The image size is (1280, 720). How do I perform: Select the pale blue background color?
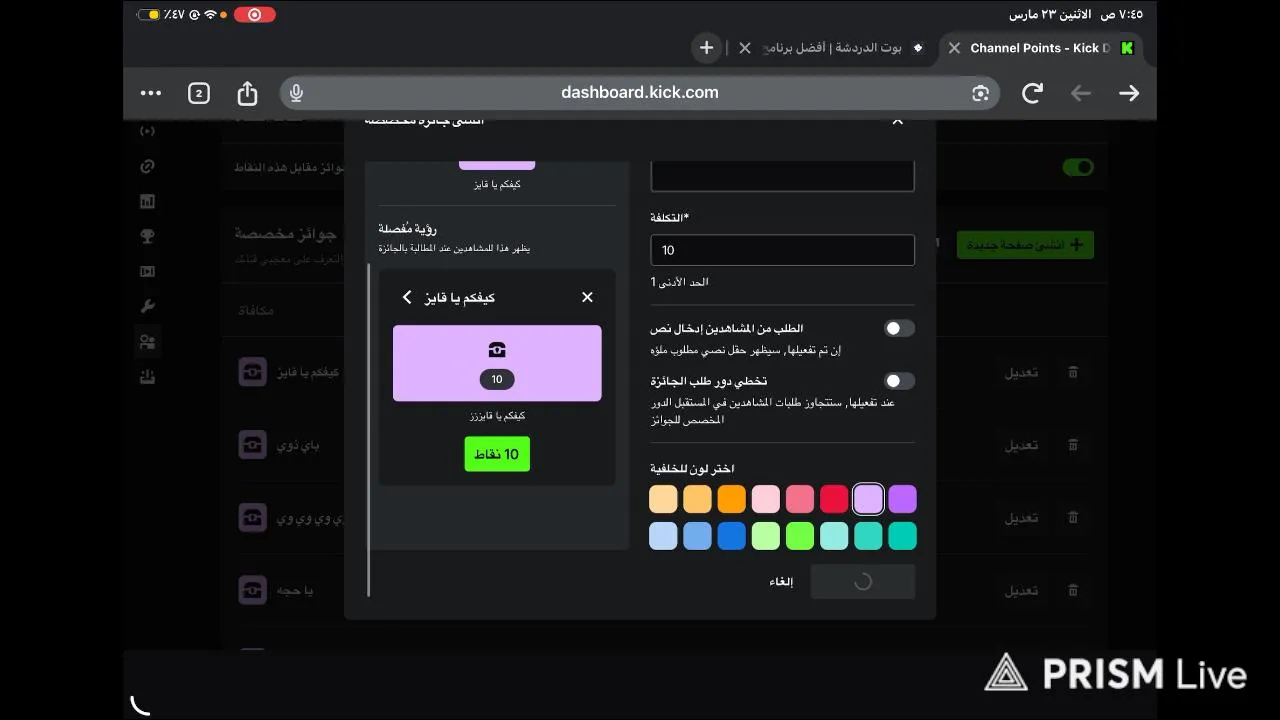663,536
